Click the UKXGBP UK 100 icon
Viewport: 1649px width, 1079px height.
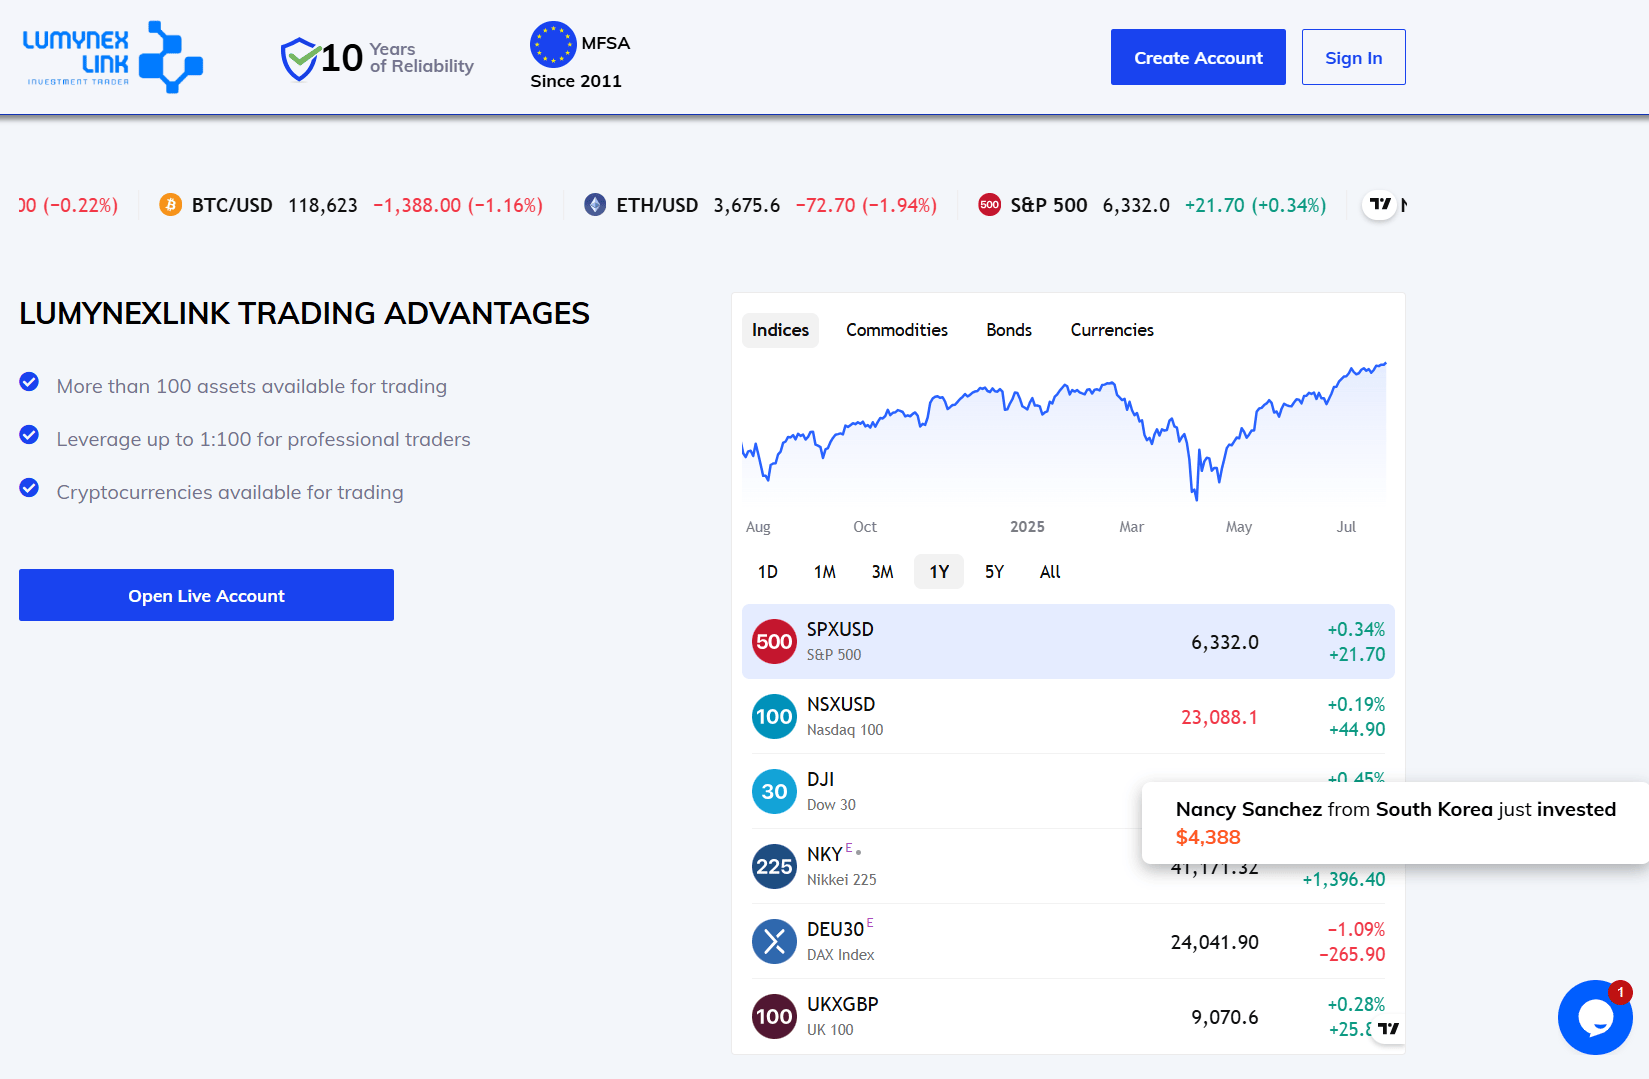(x=774, y=1017)
